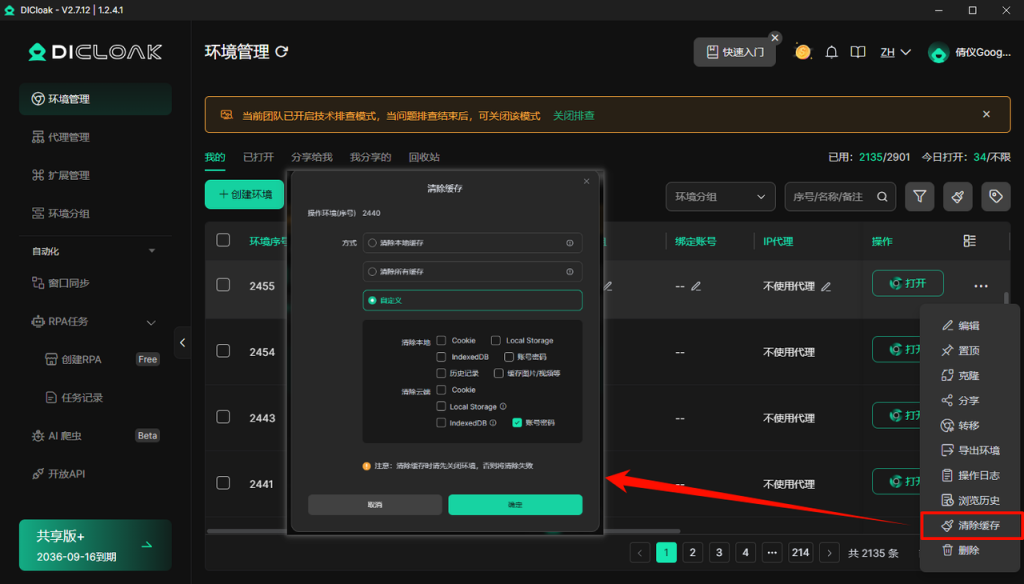Open the 环境分组 dropdown filter
This screenshot has width=1024, height=584.
point(720,197)
